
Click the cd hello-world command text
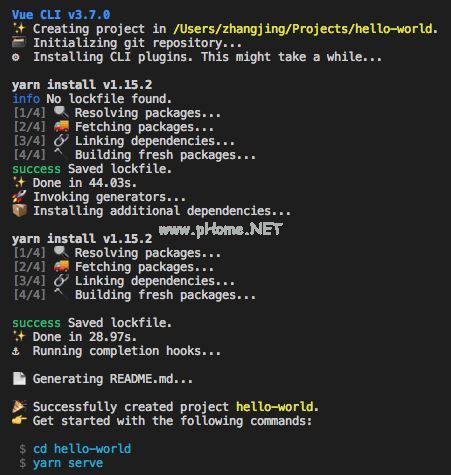[82, 449]
